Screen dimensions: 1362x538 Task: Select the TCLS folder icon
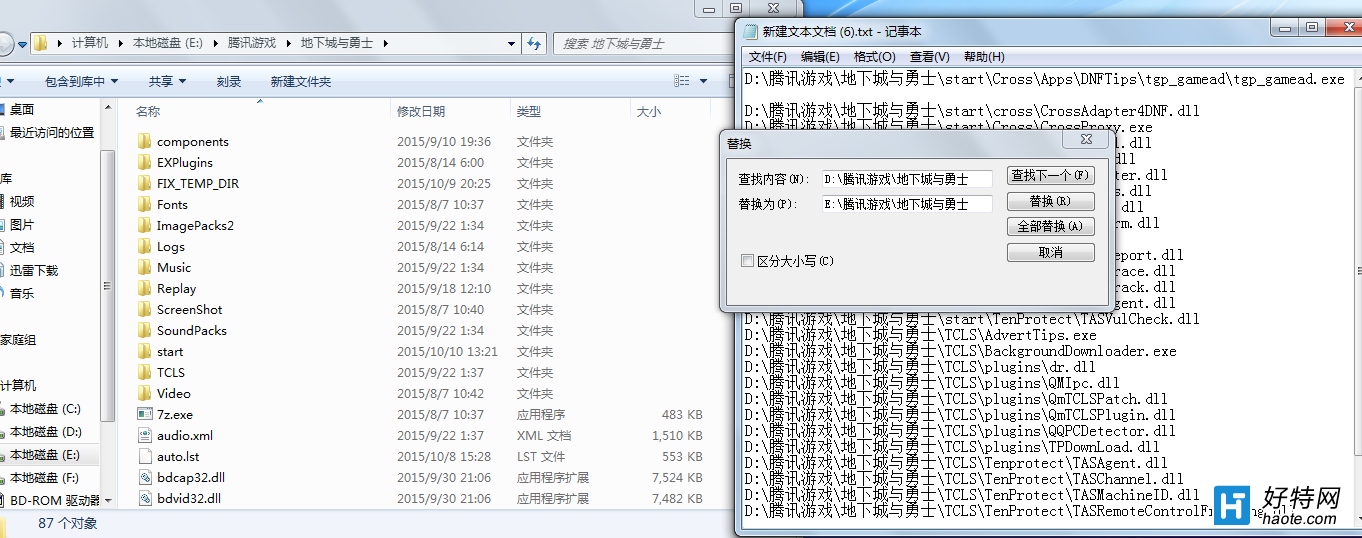click(144, 373)
